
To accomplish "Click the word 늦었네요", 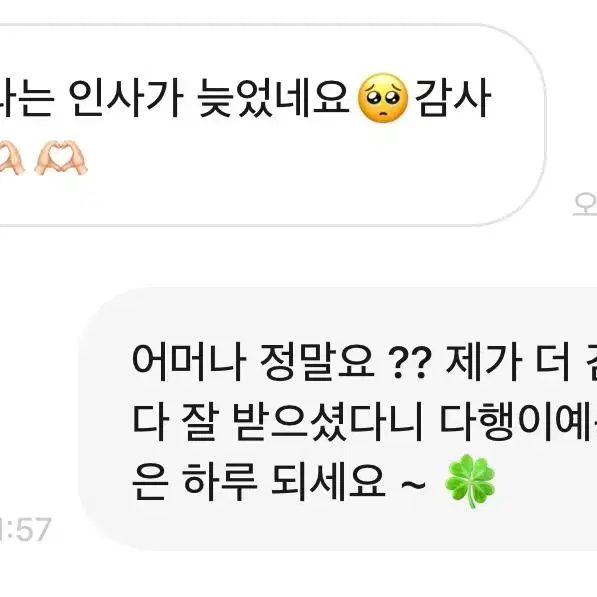I will [273, 98].
